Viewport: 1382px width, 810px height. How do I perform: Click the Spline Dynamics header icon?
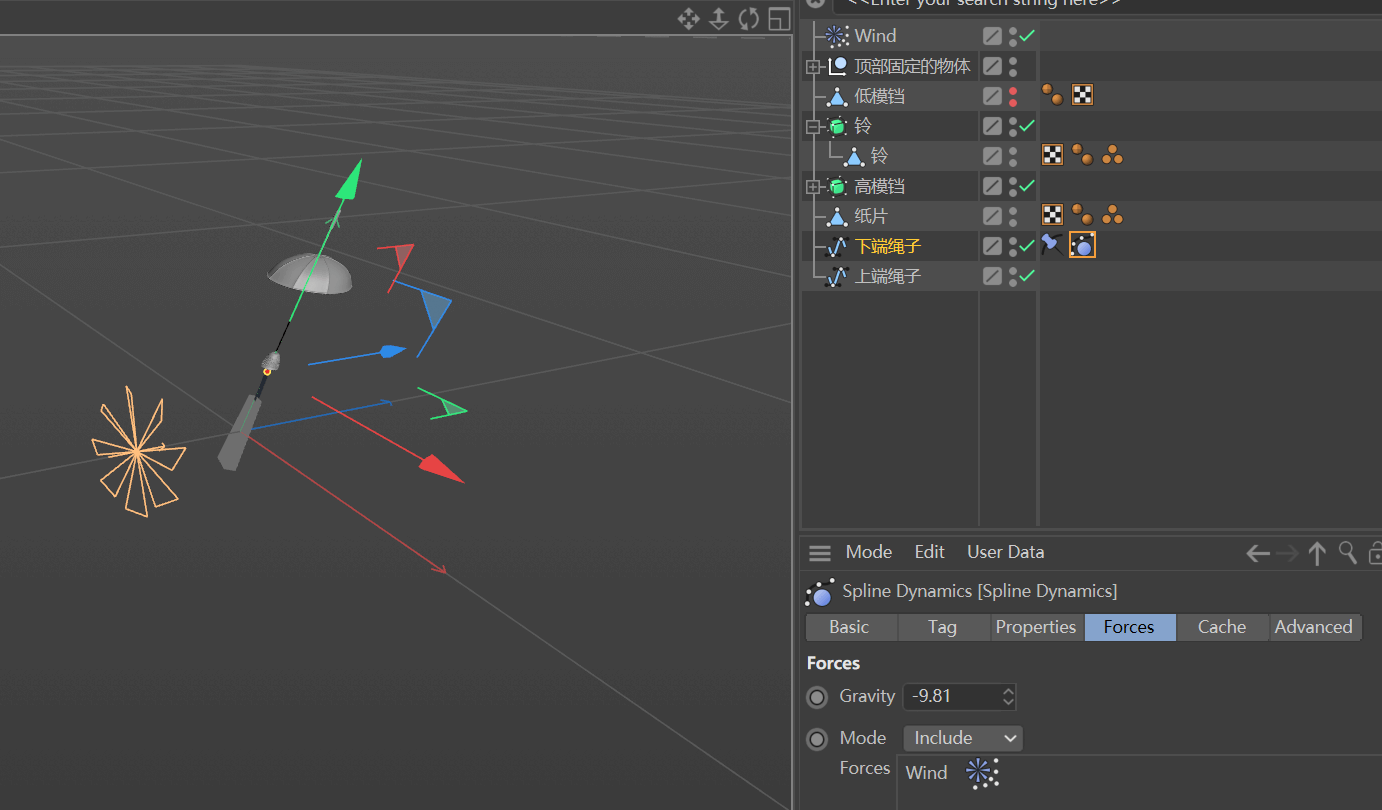point(820,592)
